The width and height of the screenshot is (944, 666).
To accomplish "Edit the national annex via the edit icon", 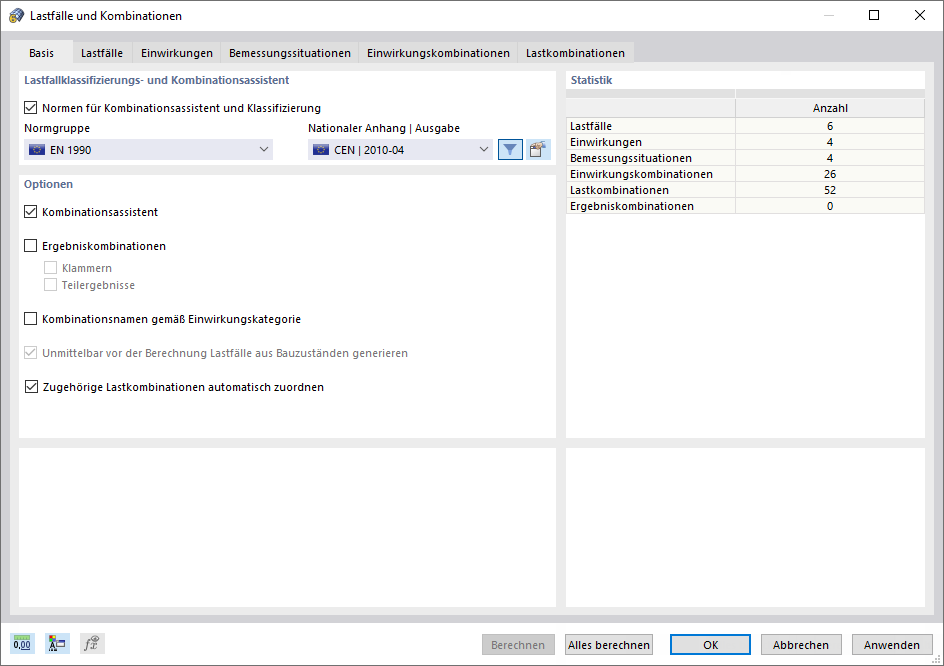I will pyautogui.click(x=537, y=148).
